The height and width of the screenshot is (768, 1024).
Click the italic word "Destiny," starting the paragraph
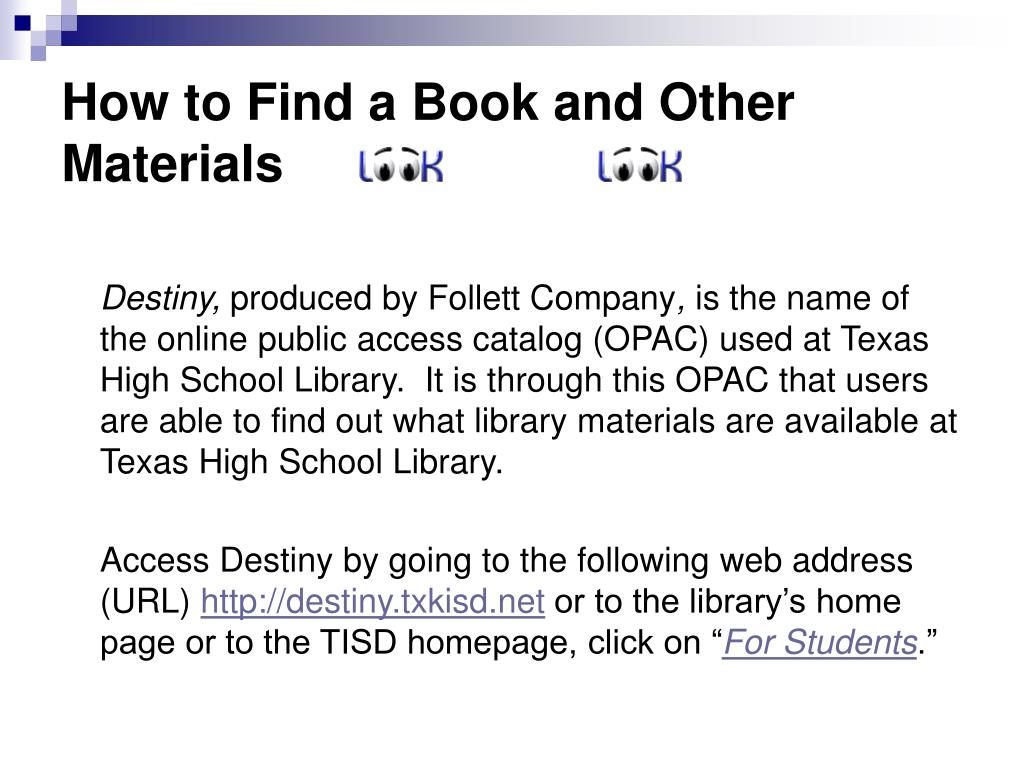(161, 299)
